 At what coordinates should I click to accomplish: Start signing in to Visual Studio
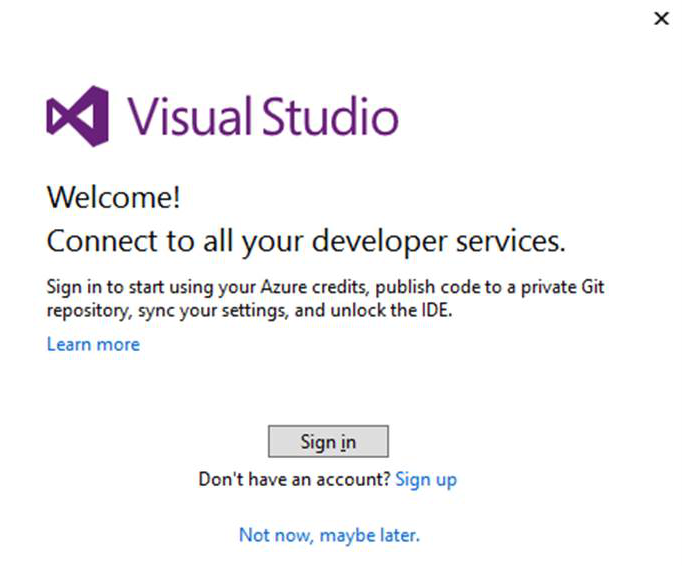pos(328,441)
